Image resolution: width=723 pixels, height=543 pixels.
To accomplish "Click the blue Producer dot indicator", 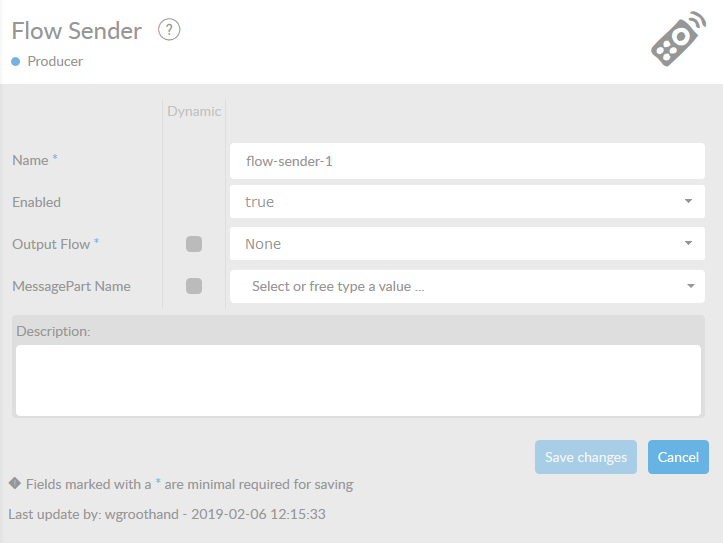I will [x=16, y=62].
